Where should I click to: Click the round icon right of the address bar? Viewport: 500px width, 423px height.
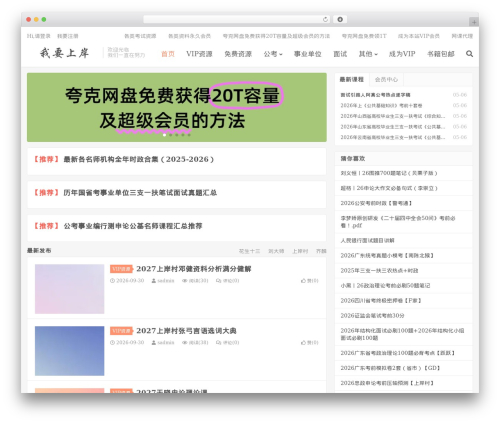[340, 20]
